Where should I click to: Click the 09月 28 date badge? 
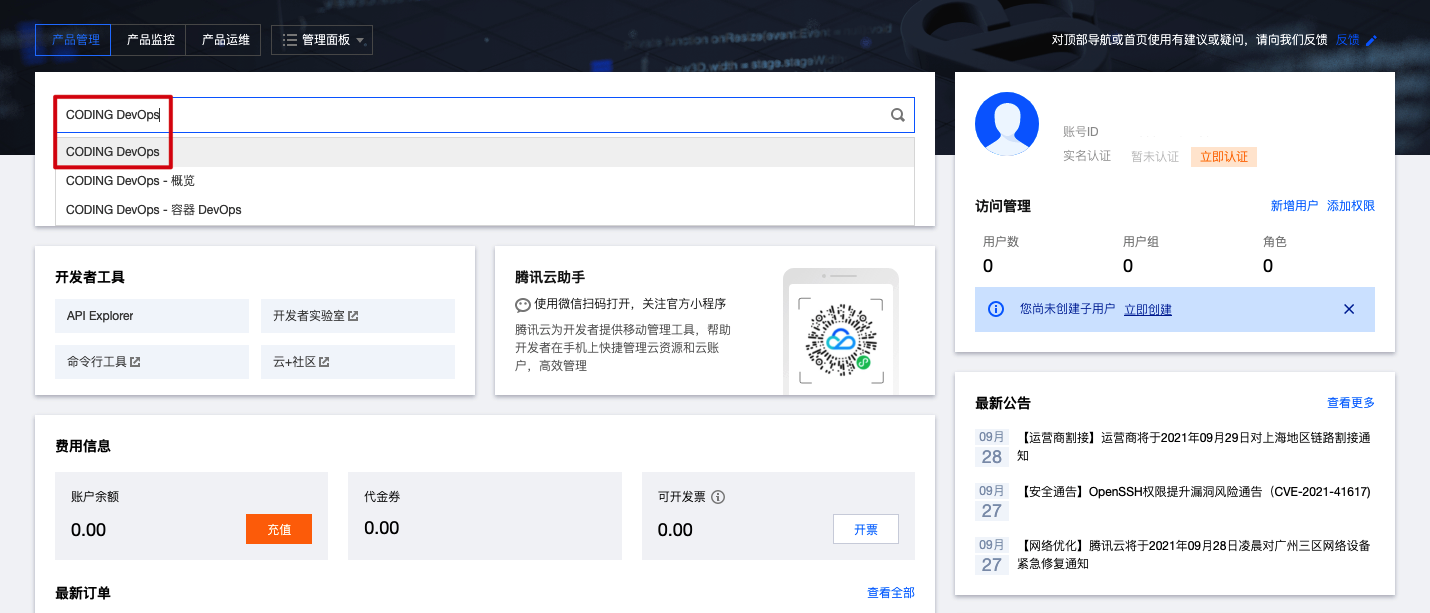click(992, 448)
